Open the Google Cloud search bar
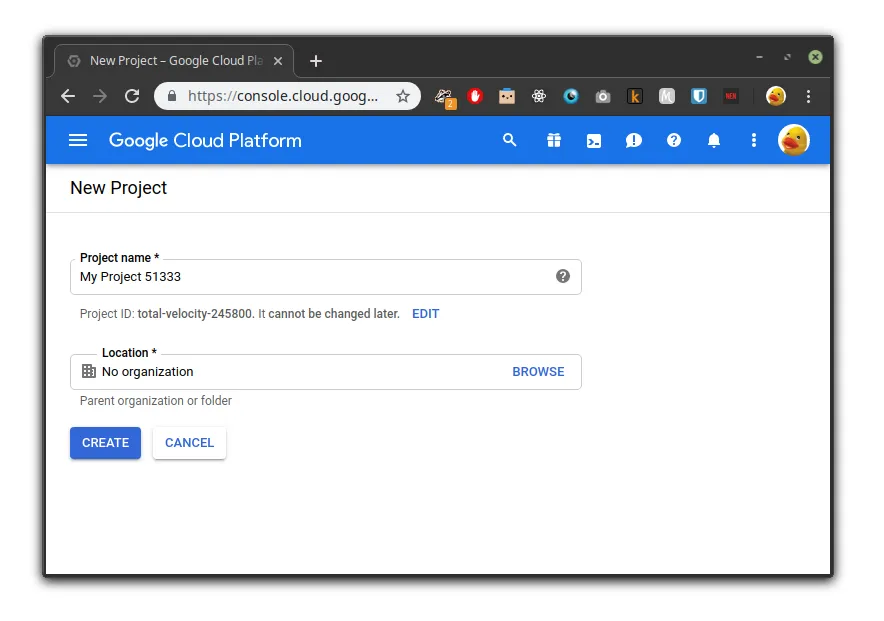 tap(510, 140)
